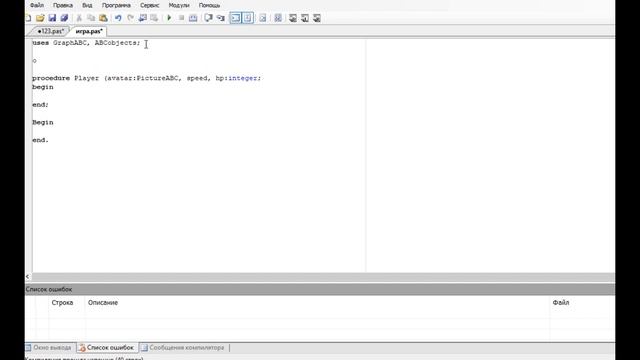The image size is (640, 360).
Task: Click on the final 'end.' line
Action: tap(40, 140)
